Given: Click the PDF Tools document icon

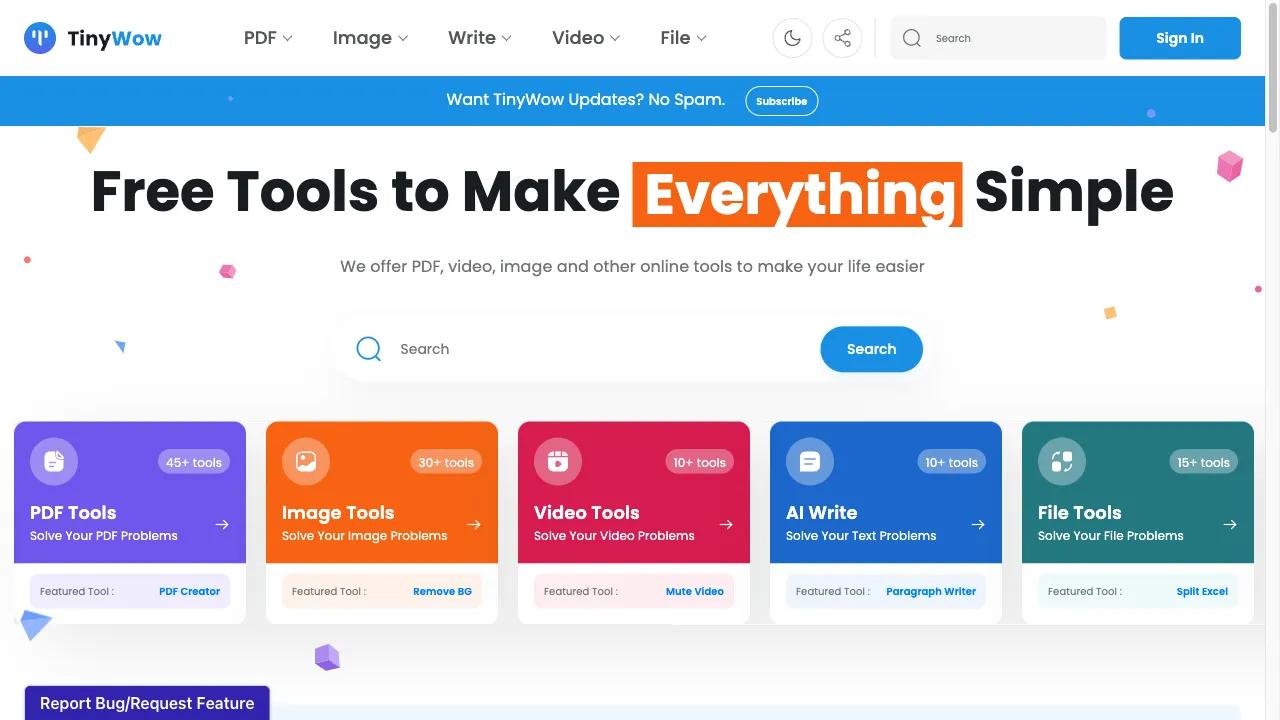Looking at the screenshot, I should [x=54, y=461].
